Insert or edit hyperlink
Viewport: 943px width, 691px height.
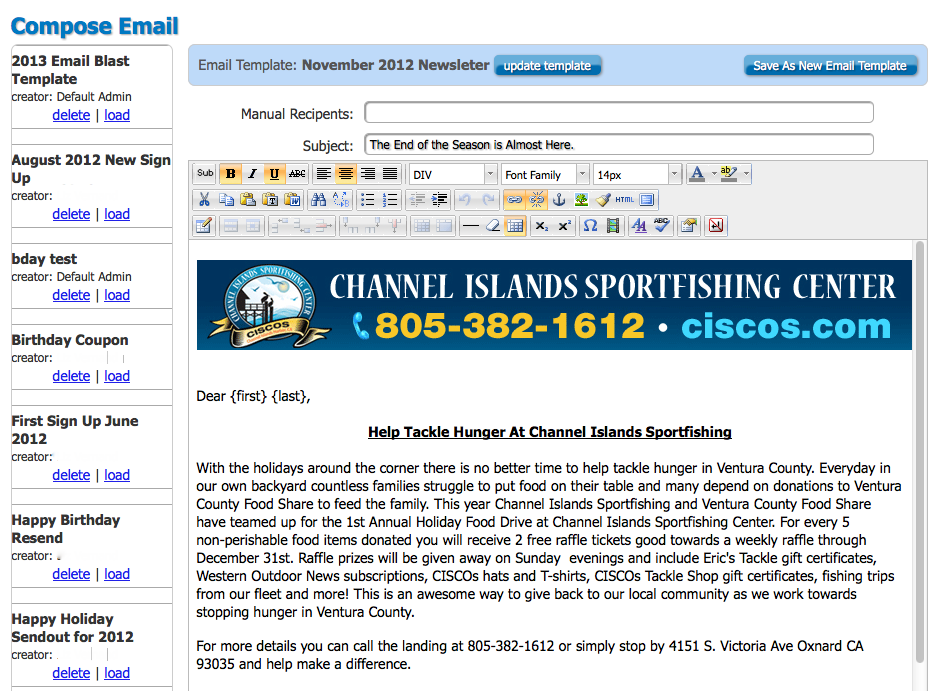click(x=514, y=200)
